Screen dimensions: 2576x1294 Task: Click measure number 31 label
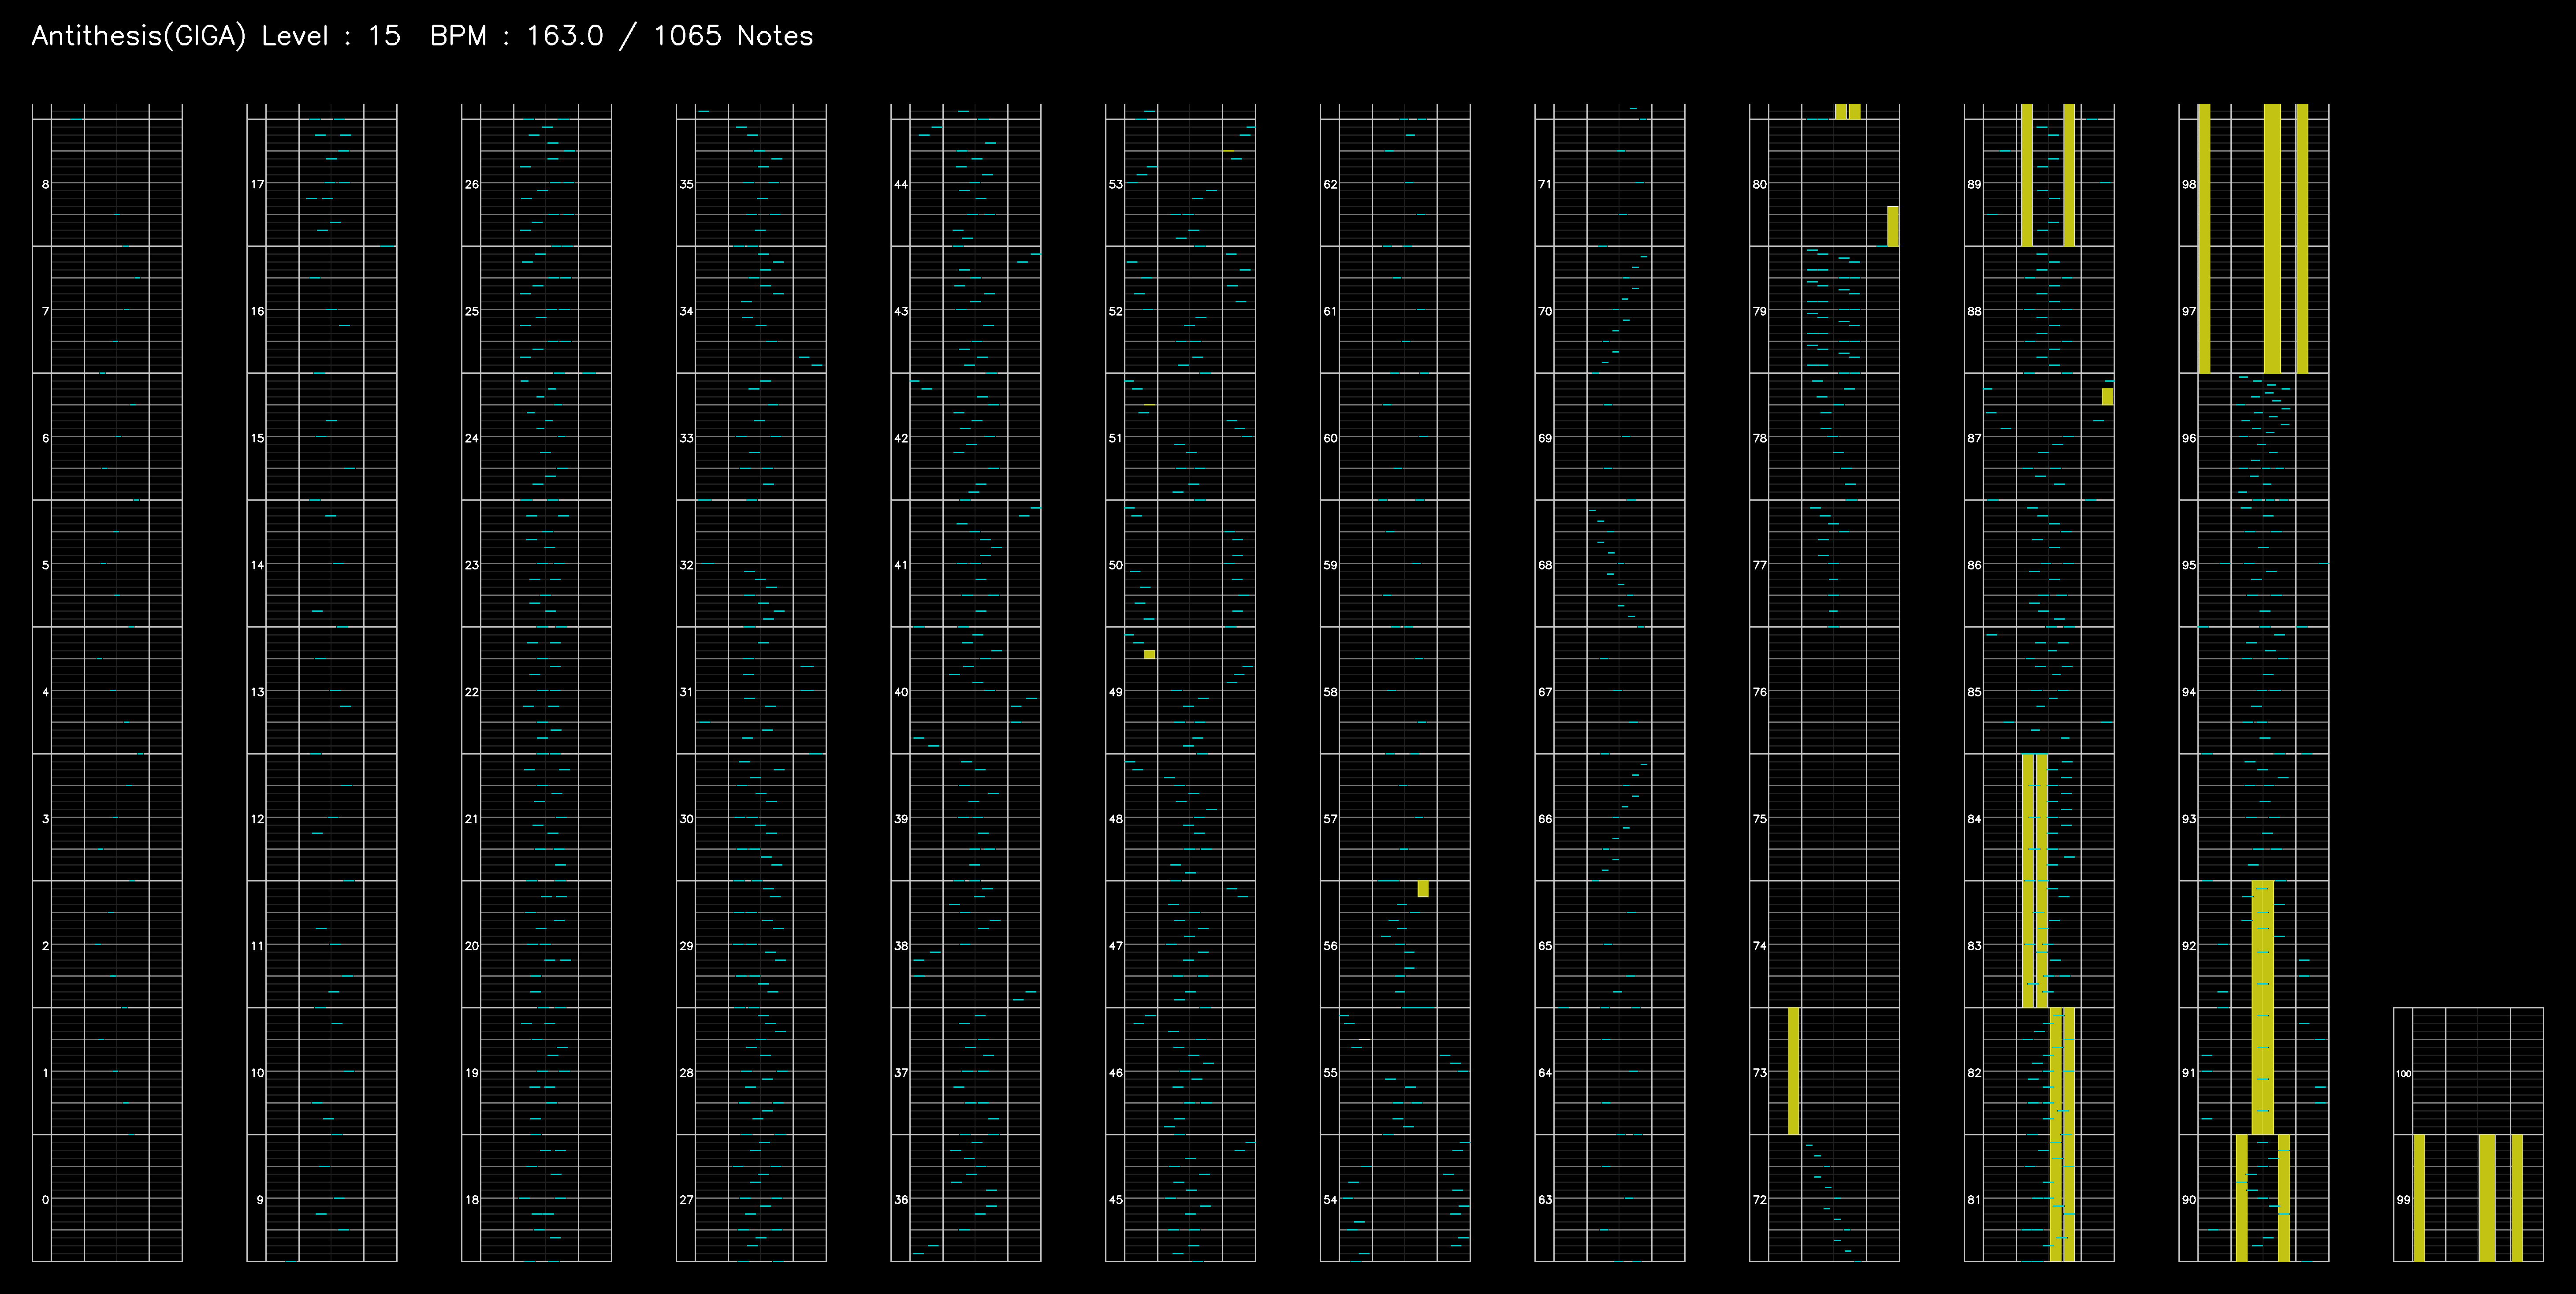tap(687, 692)
